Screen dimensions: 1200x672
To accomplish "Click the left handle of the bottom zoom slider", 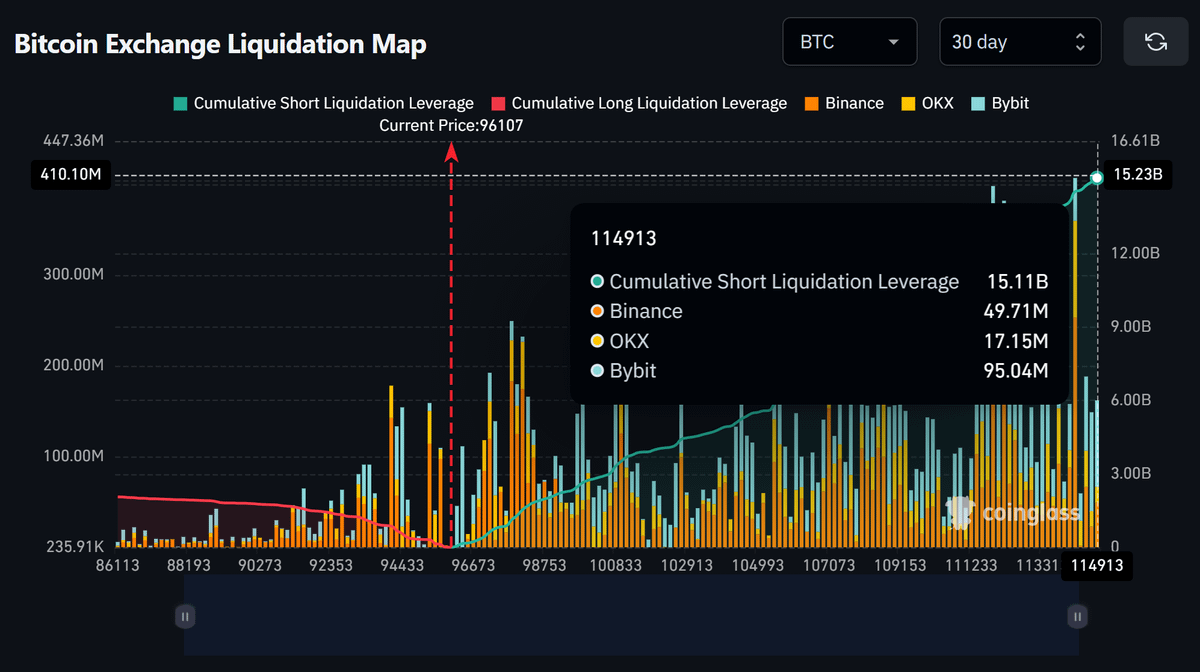I will pos(185,616).
